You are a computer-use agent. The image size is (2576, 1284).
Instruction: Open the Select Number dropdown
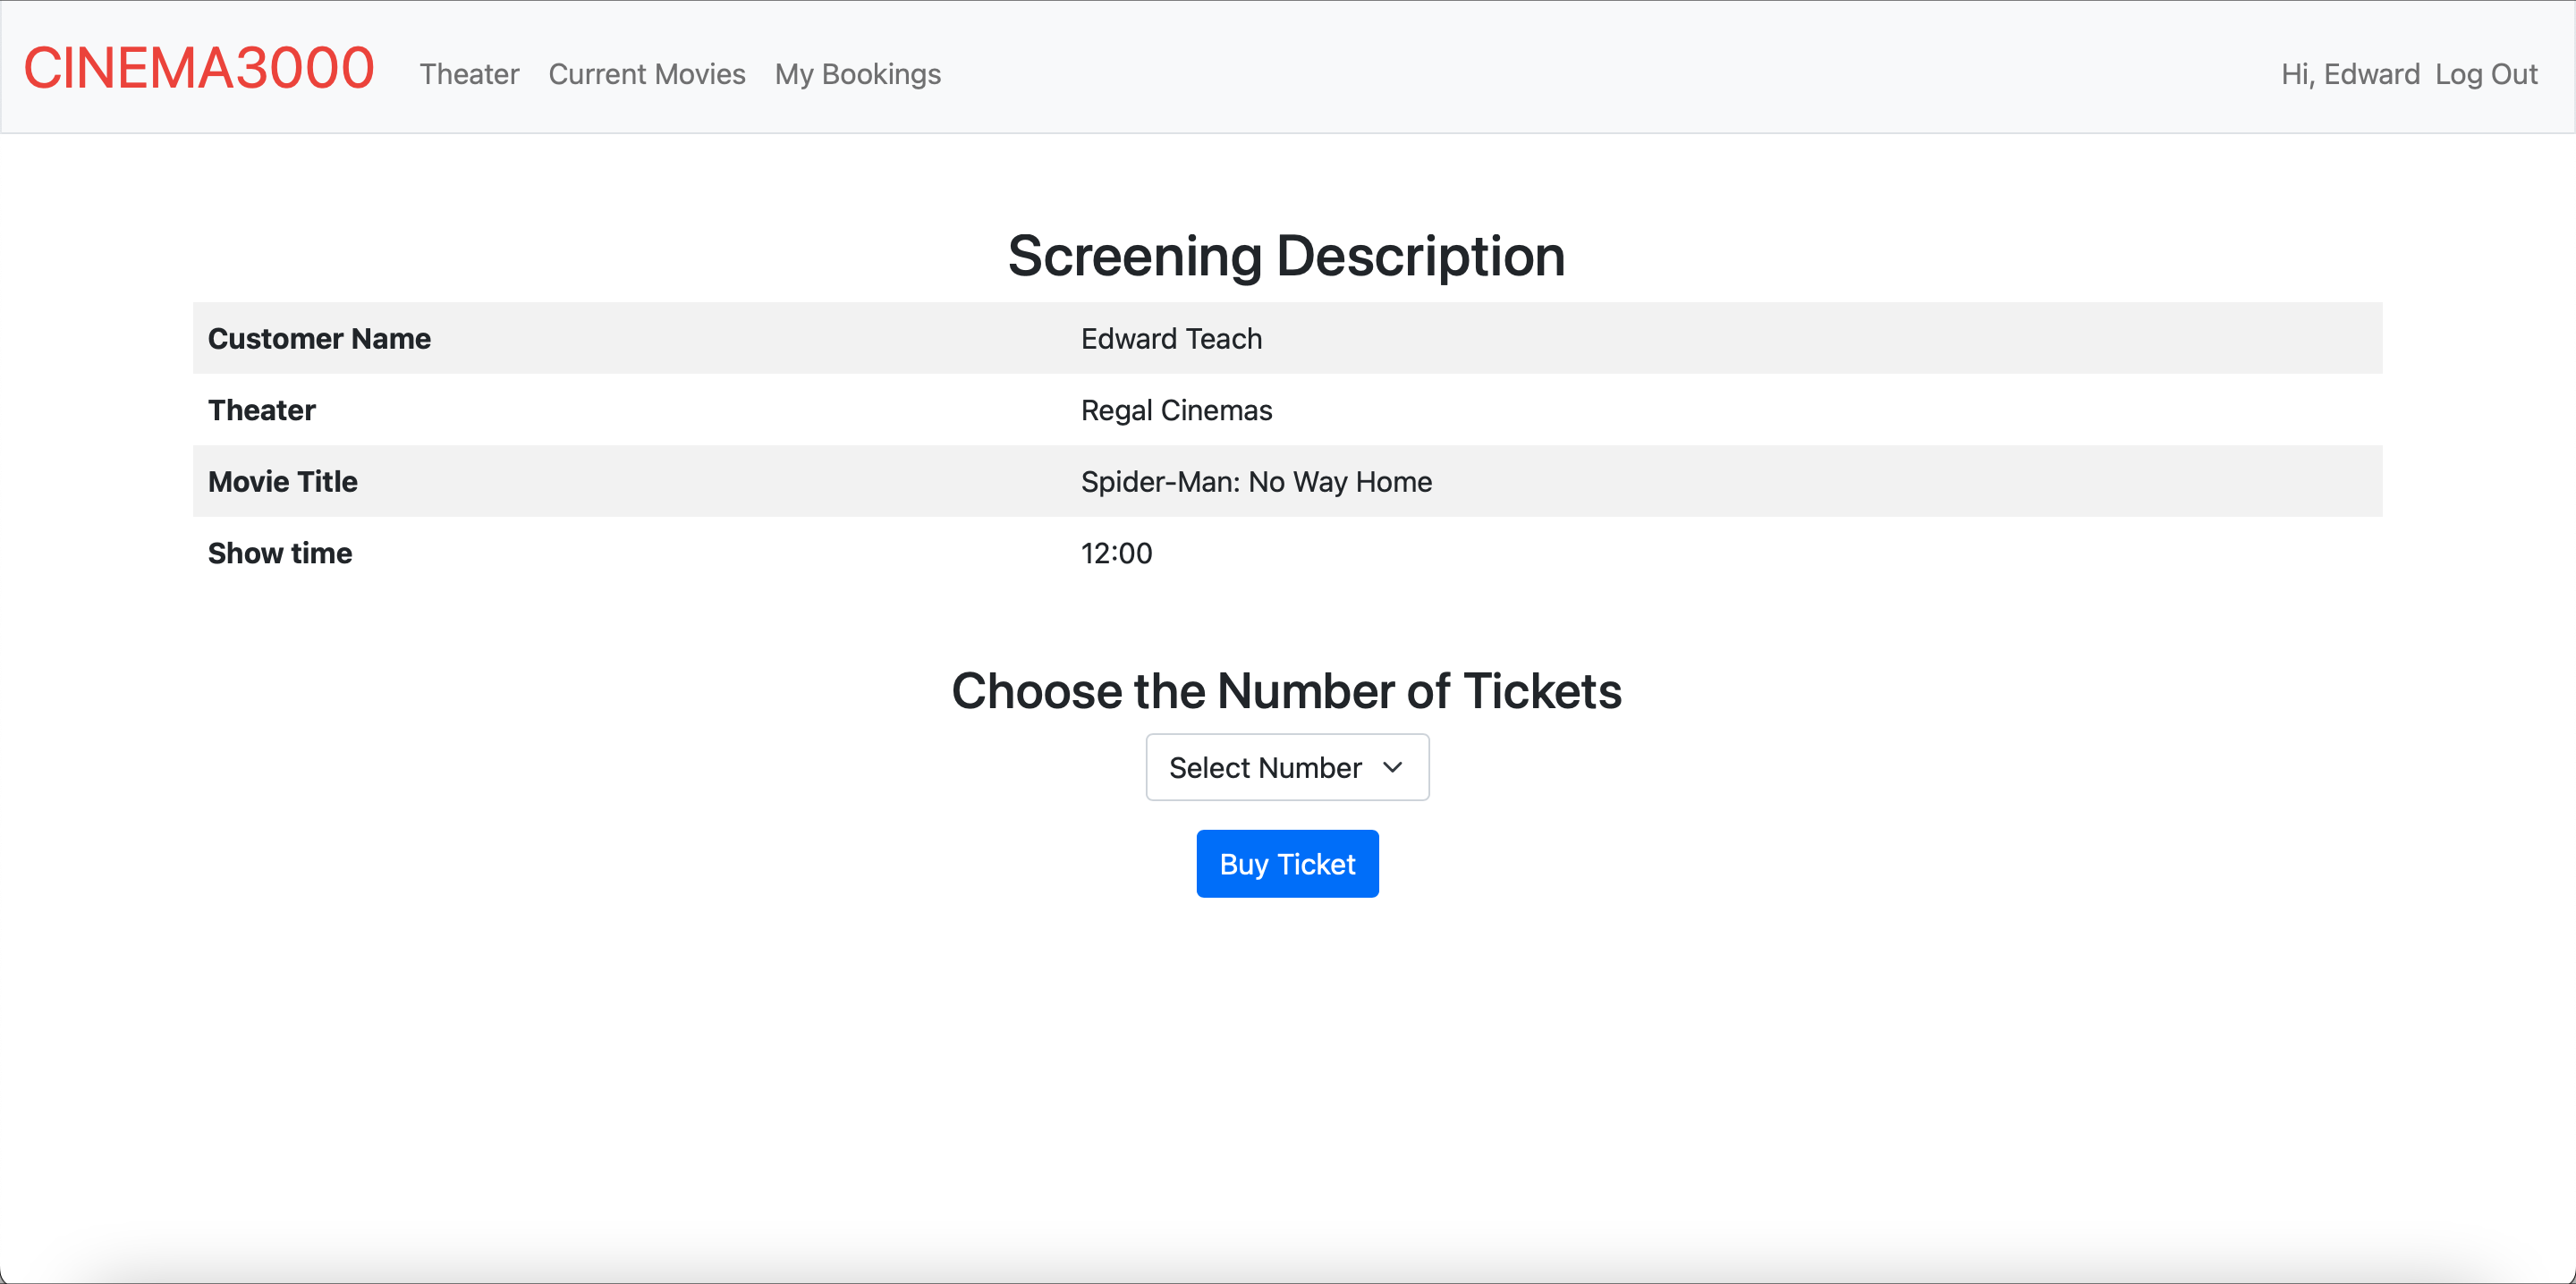pos(1286,767)
